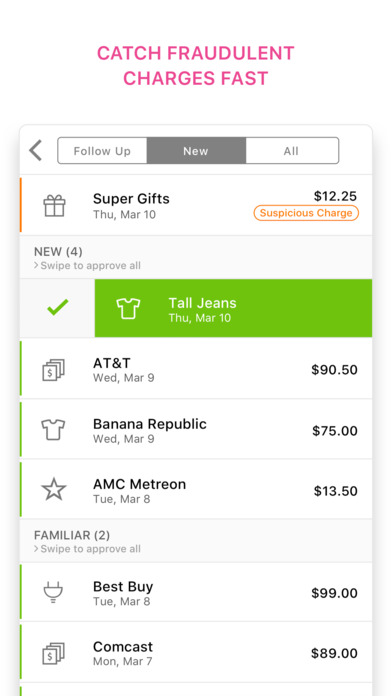Tap the back arrow chevron
This screenshot has width=392, height=696.
36,150
